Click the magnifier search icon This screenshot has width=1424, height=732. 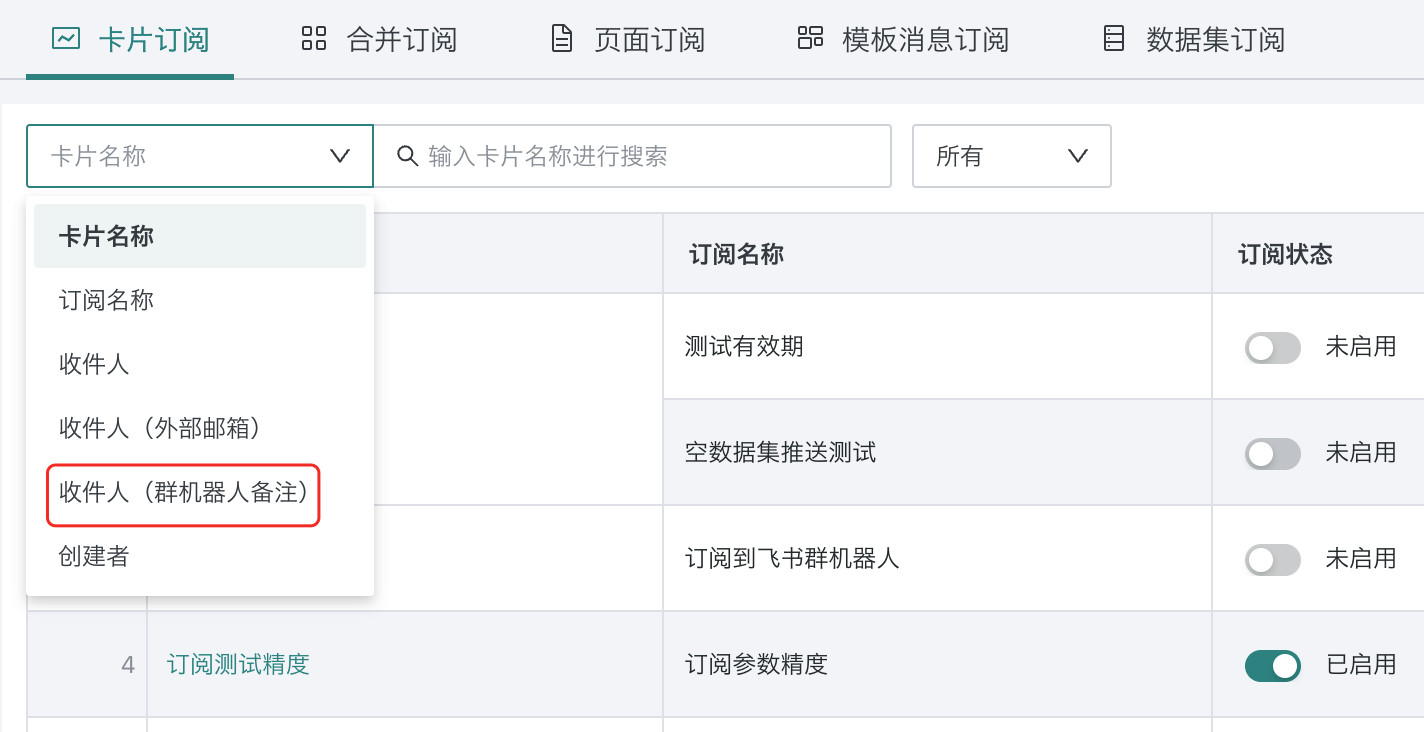click(x=407, y=156)
